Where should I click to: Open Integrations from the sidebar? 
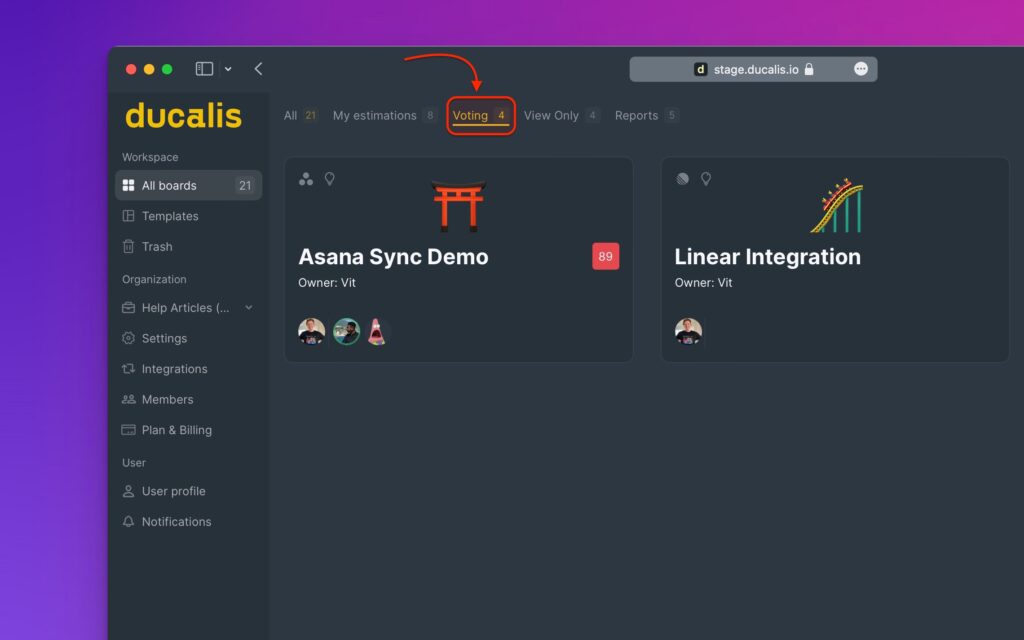tap(174, 369)
